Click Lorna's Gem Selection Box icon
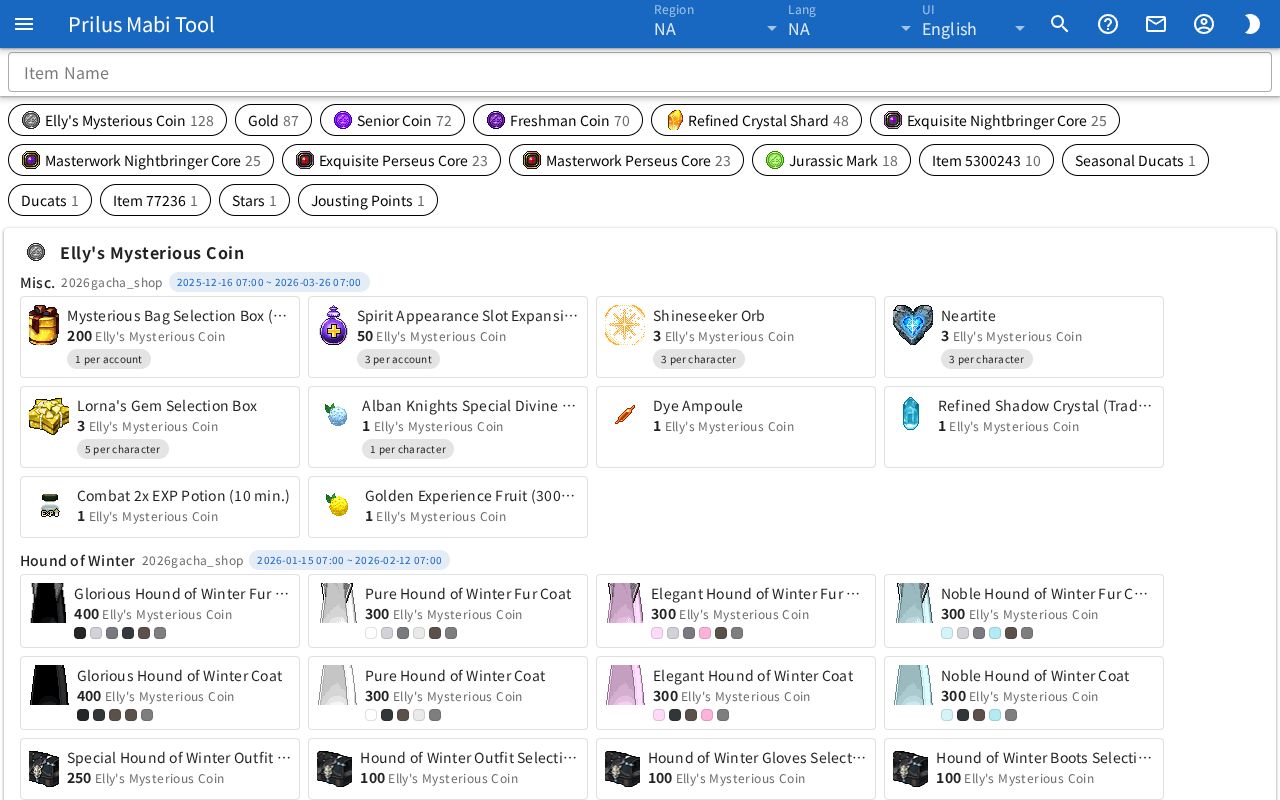The width and height of the screenshot is (1280, 800). coord(49,416)
